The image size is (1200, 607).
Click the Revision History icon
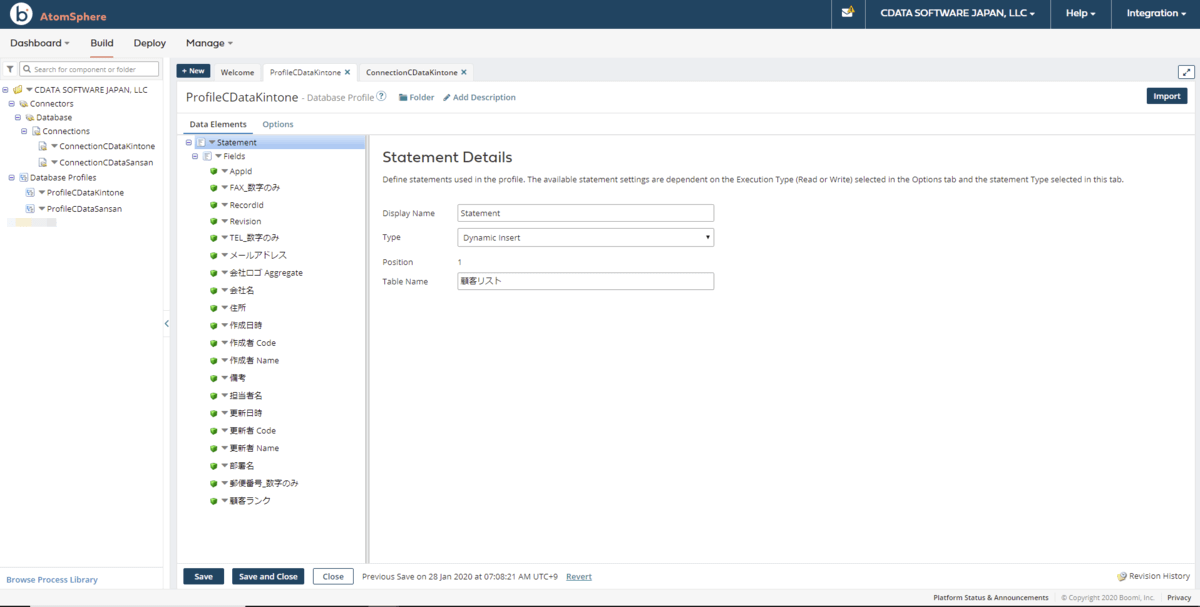click(1122, 576)
